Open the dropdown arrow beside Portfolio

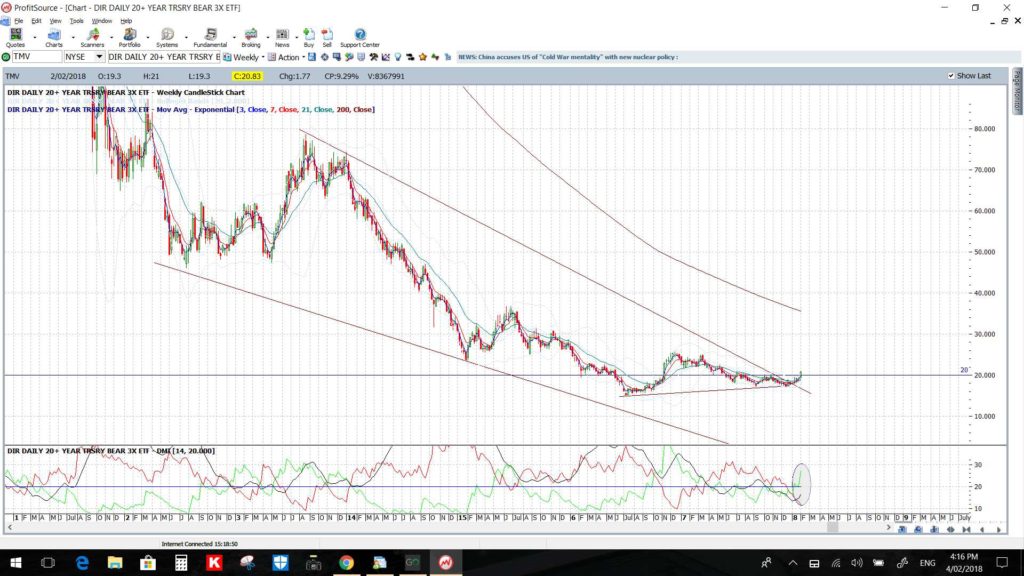[x=148, y=38]
